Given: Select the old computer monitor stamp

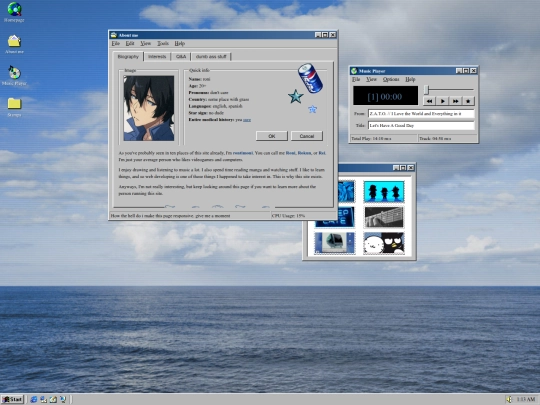Looking at the screenshot, I should tap(334, 243).
